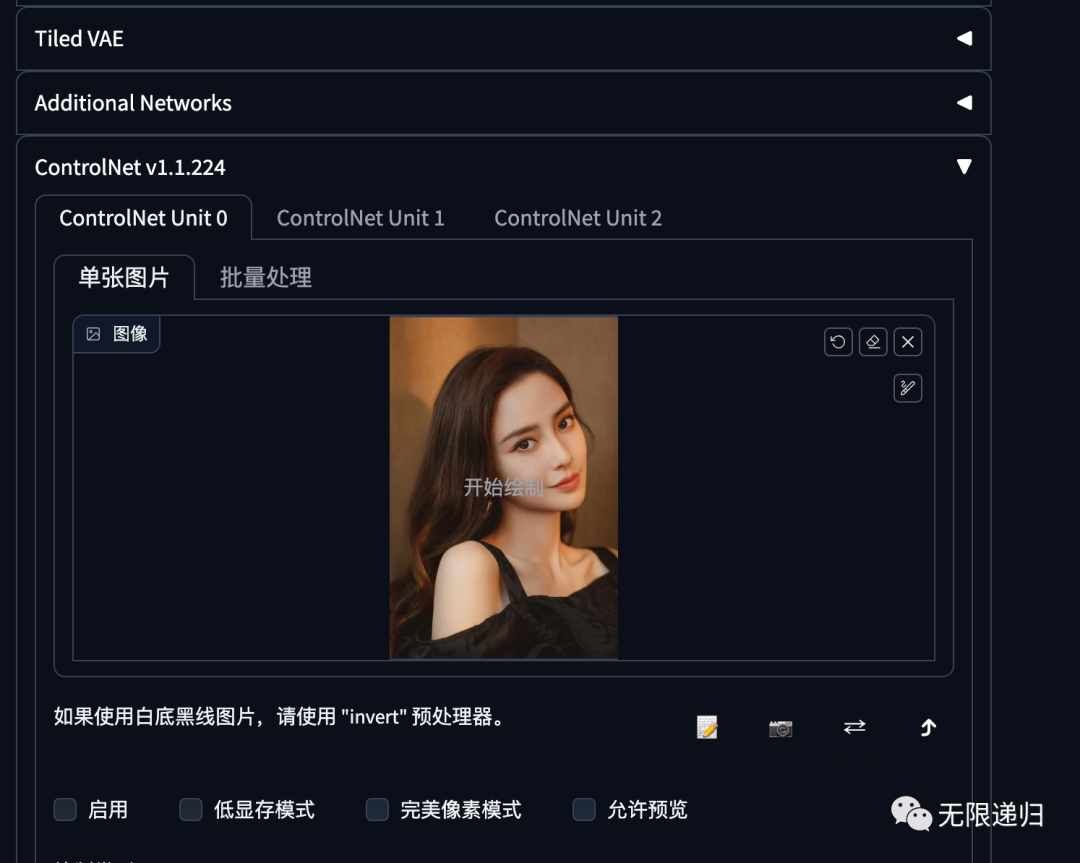Switch to the 批量处理 tab

(x=266, y=277)
